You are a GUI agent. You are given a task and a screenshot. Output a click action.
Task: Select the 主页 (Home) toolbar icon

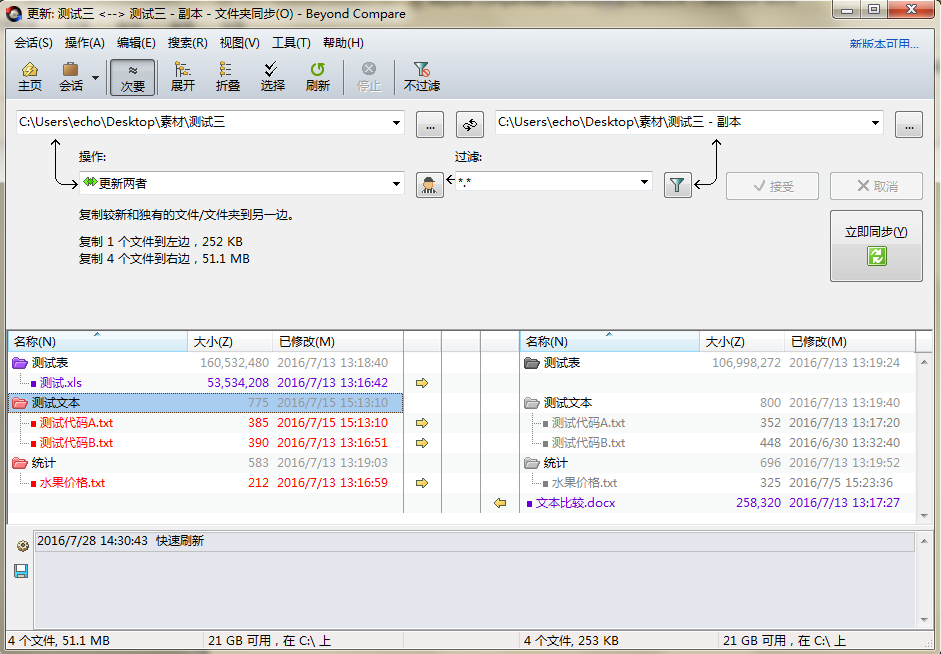coord(30,76)
